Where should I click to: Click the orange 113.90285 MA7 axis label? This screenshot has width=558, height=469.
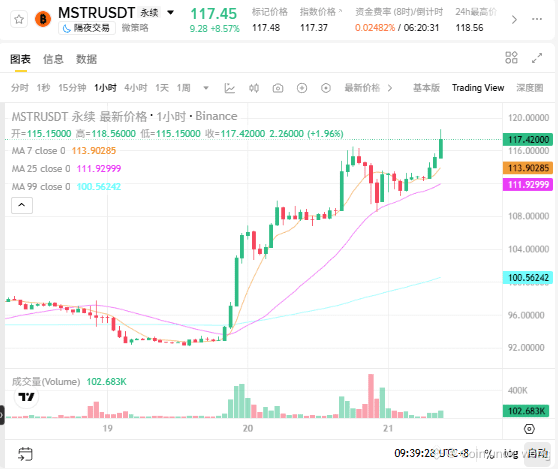click(x=528, y=168)
